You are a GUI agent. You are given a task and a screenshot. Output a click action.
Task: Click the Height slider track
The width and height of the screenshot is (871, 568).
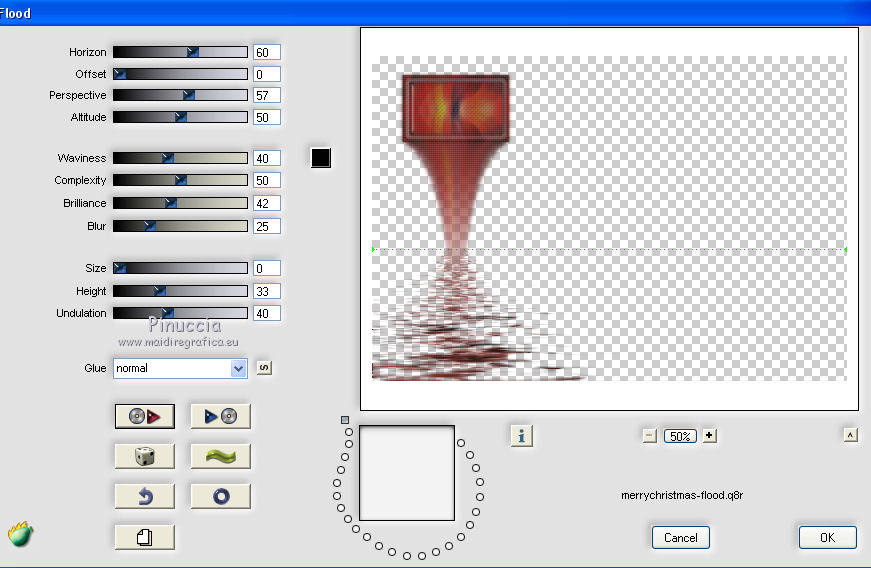click(181, 291)
